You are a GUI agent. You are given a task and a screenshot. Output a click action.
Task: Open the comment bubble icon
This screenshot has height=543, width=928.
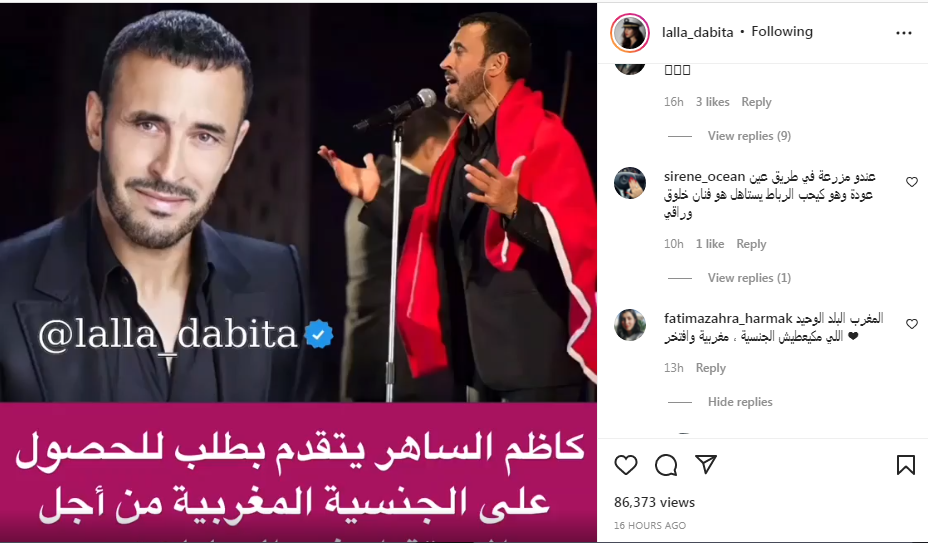(666, 465)
